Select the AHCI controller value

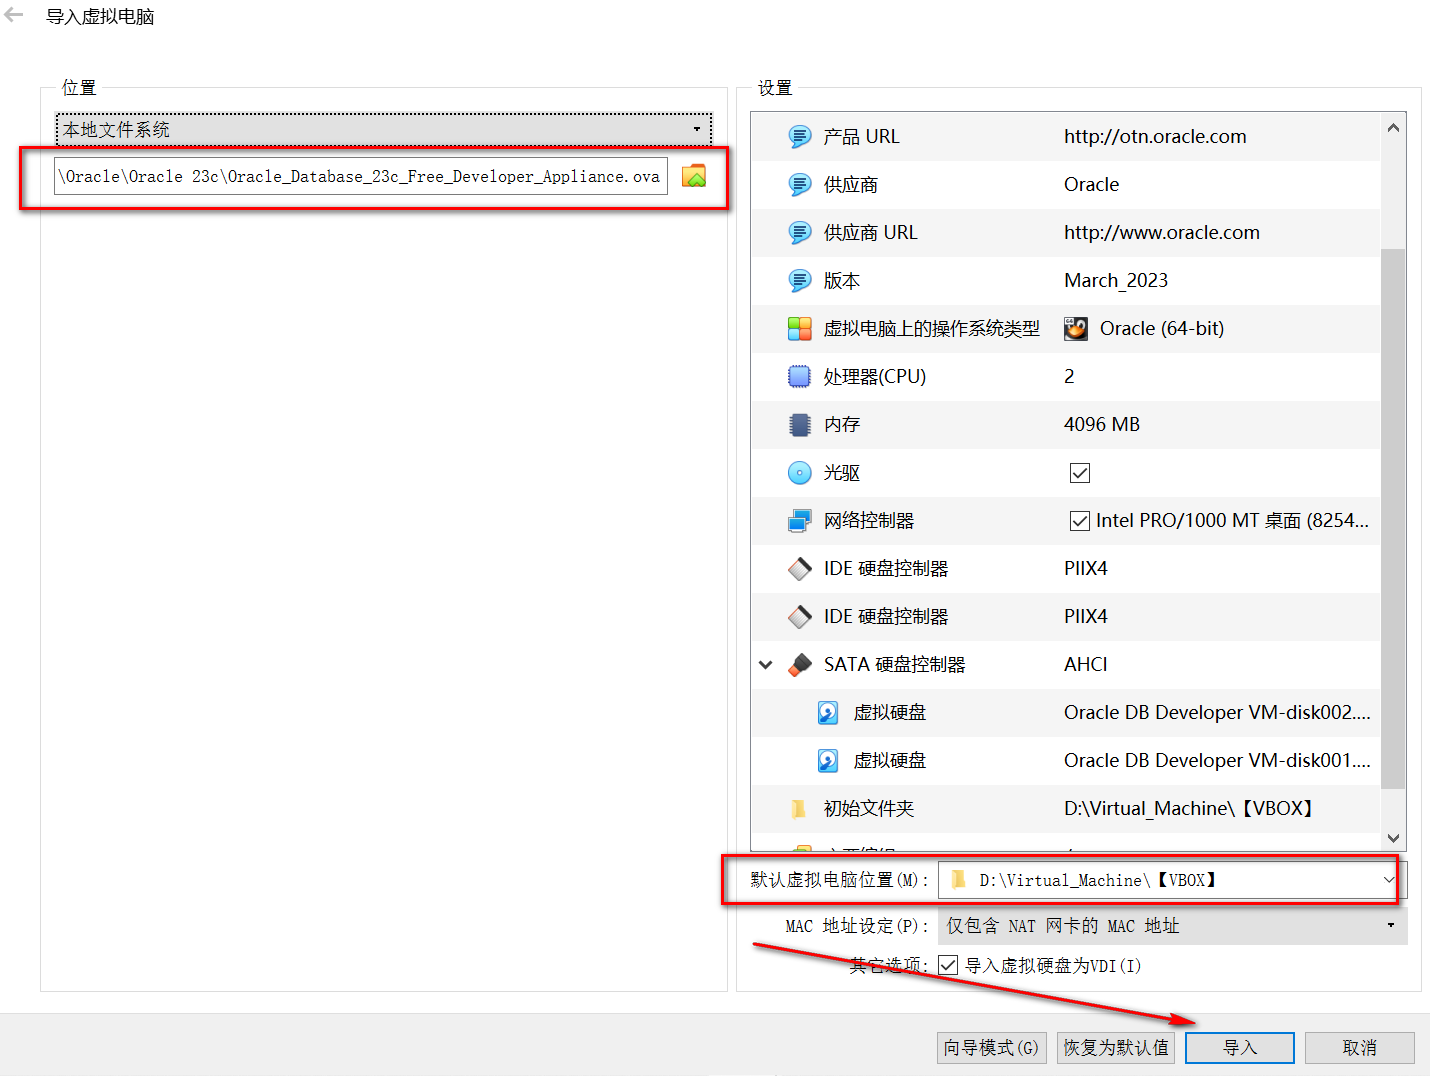tap(1086, 665)
